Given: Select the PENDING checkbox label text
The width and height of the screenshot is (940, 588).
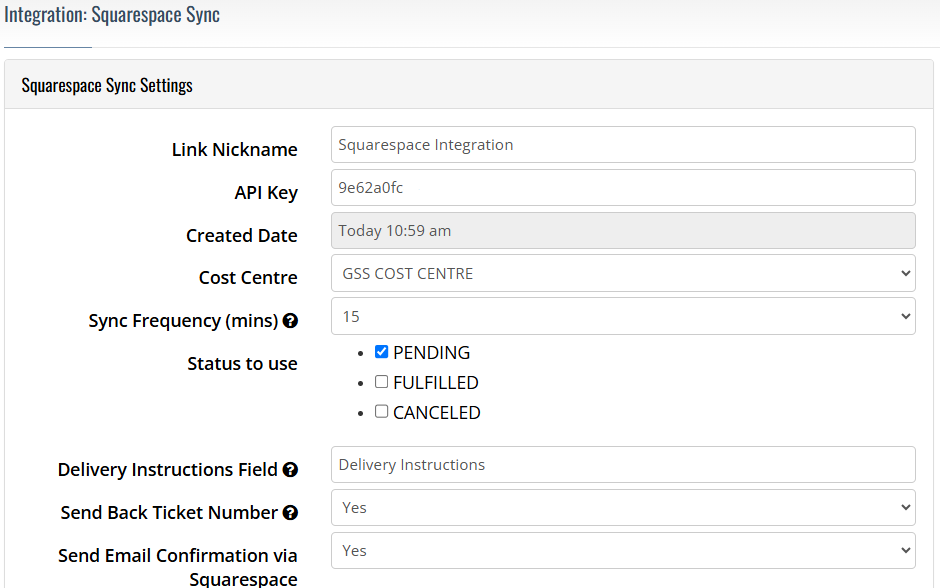Looking at the screenshot, I should [432, 353].
